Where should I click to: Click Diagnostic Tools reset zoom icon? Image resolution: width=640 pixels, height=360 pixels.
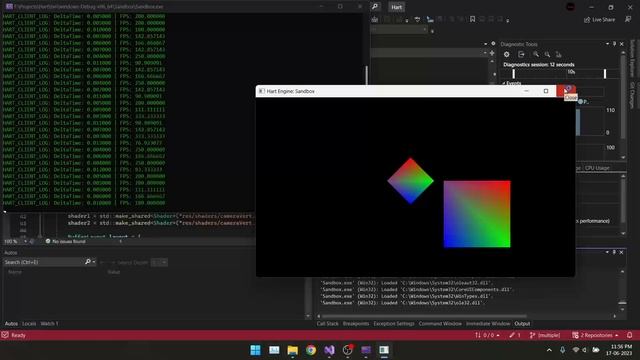coord(558,54)
